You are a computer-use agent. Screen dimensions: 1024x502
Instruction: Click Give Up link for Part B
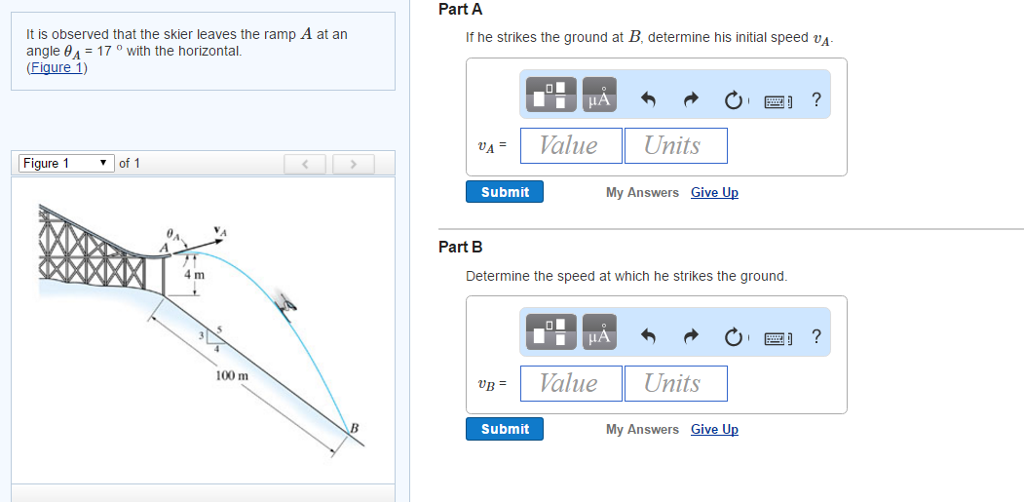pyautogui.click(x=714, y=430)
